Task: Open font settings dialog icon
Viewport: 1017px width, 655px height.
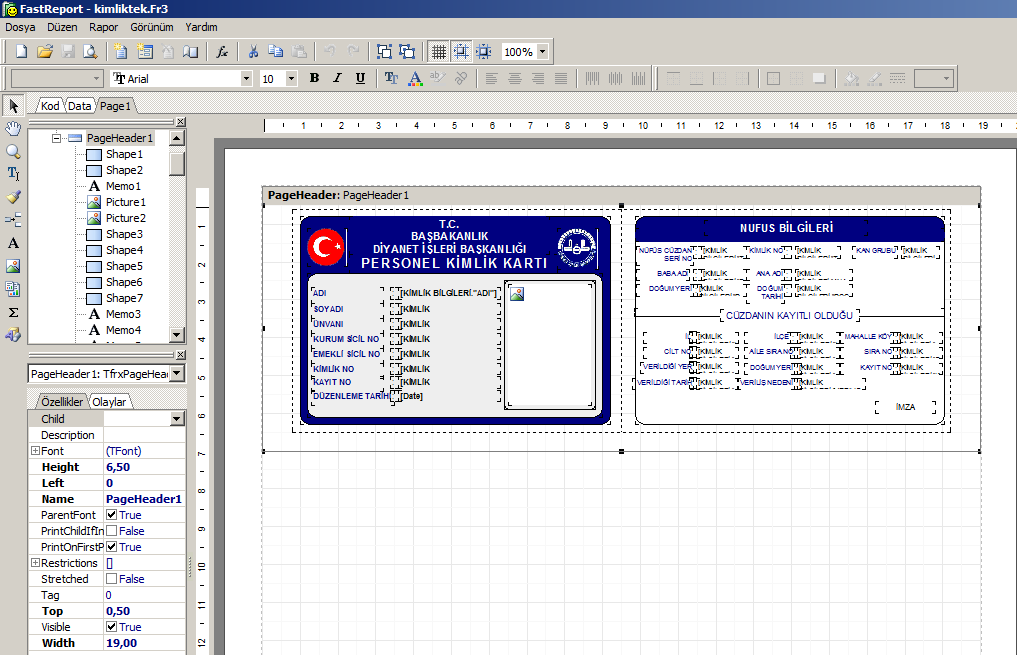Action: click(x=391, y=78)
